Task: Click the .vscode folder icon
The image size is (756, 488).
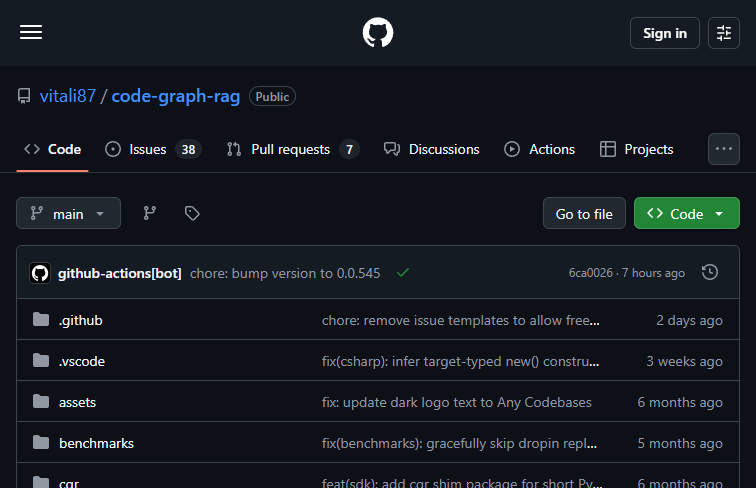Action: tap(41, 360)
